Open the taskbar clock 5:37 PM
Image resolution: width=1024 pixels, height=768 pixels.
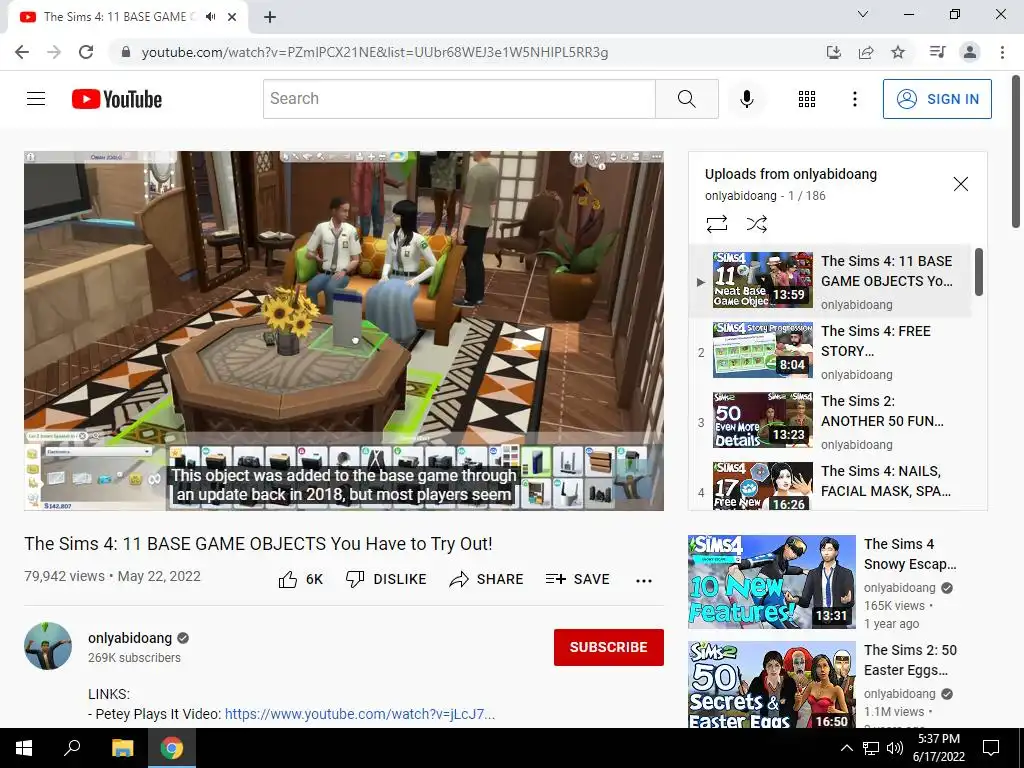(938, 748)
